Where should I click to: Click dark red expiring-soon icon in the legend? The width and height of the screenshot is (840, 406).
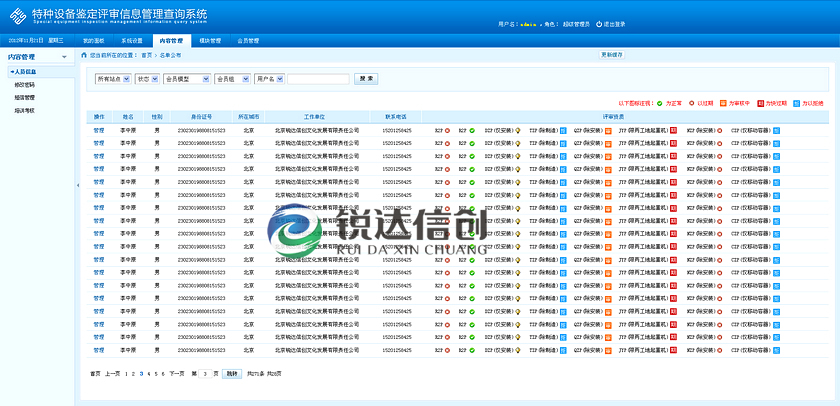pyautogui.click(x=760, y=102)
